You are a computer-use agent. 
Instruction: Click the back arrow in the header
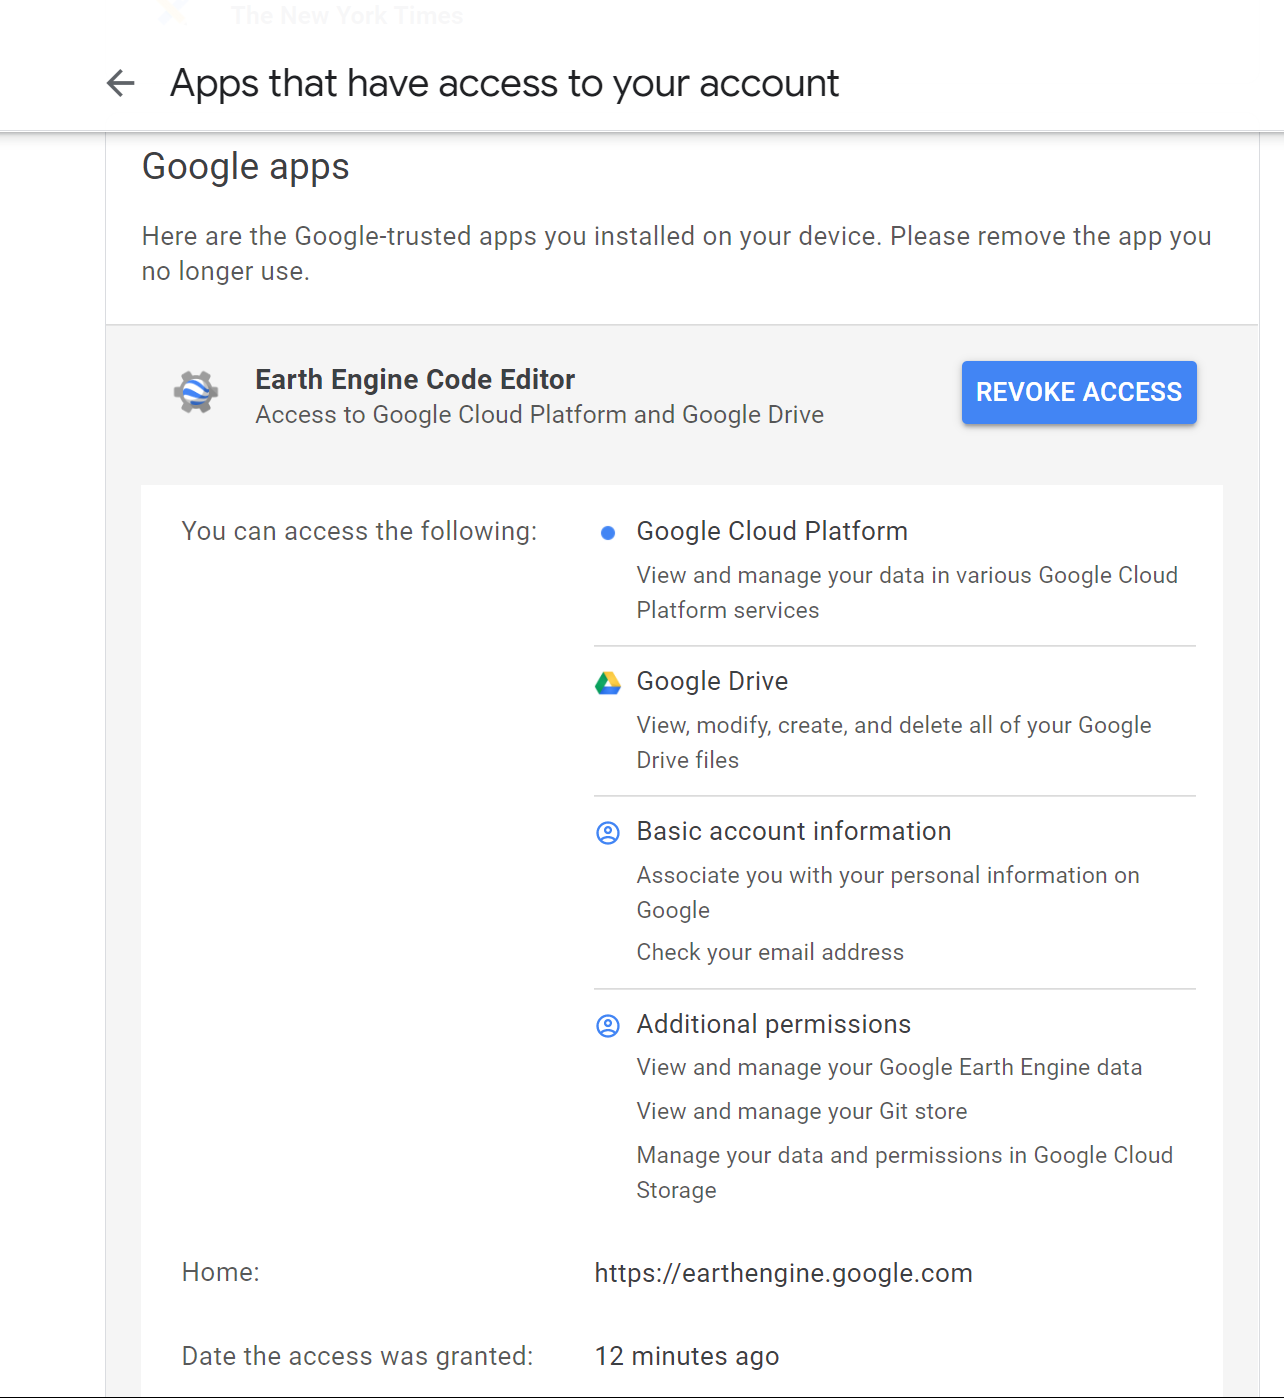click(120, 83)
